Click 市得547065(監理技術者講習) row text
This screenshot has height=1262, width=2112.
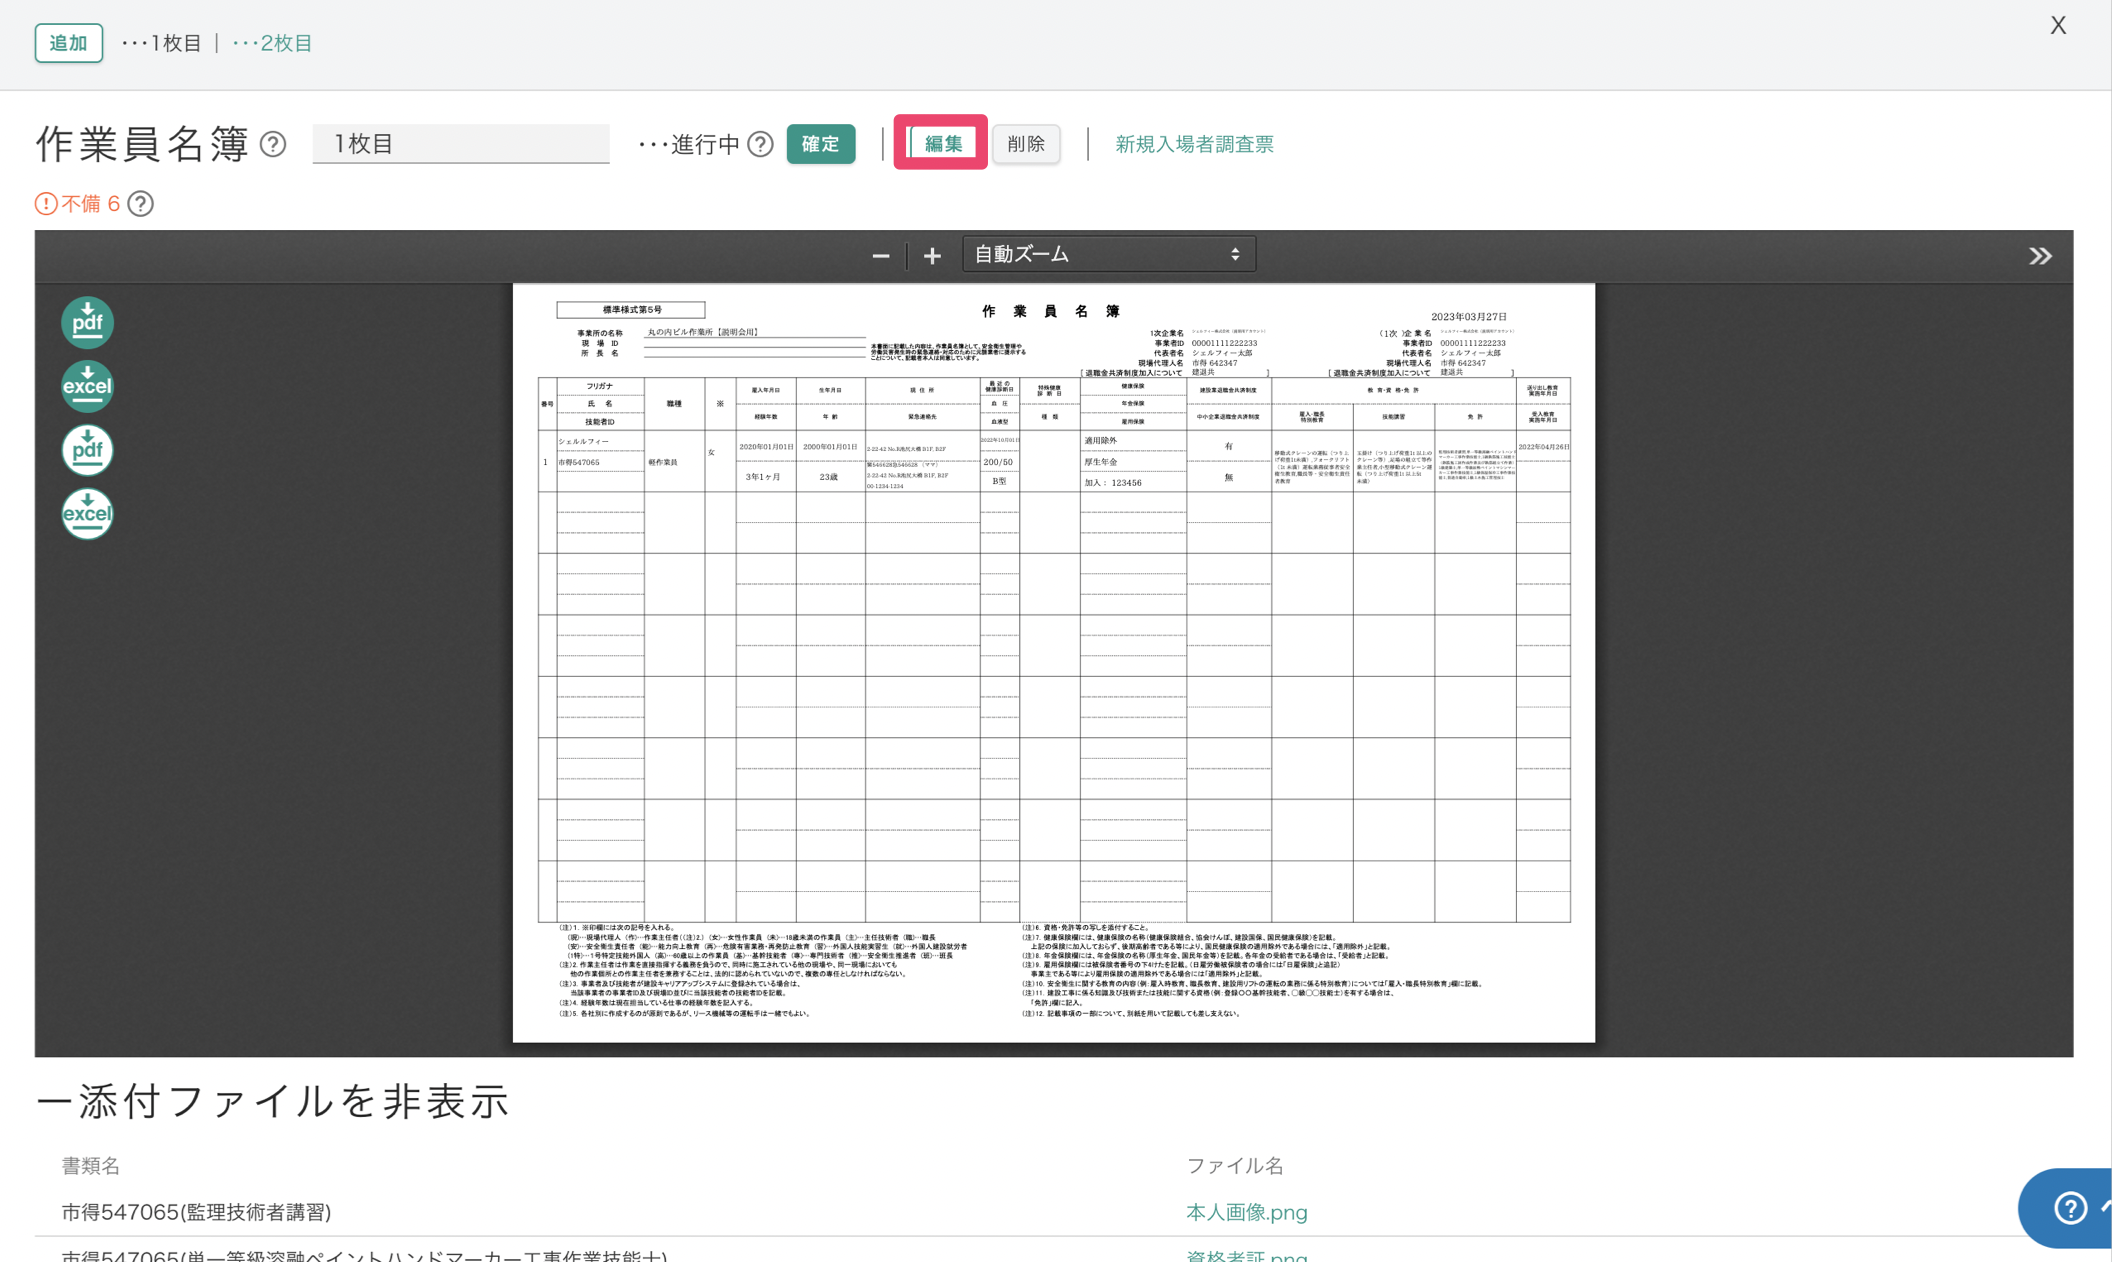196,1212
